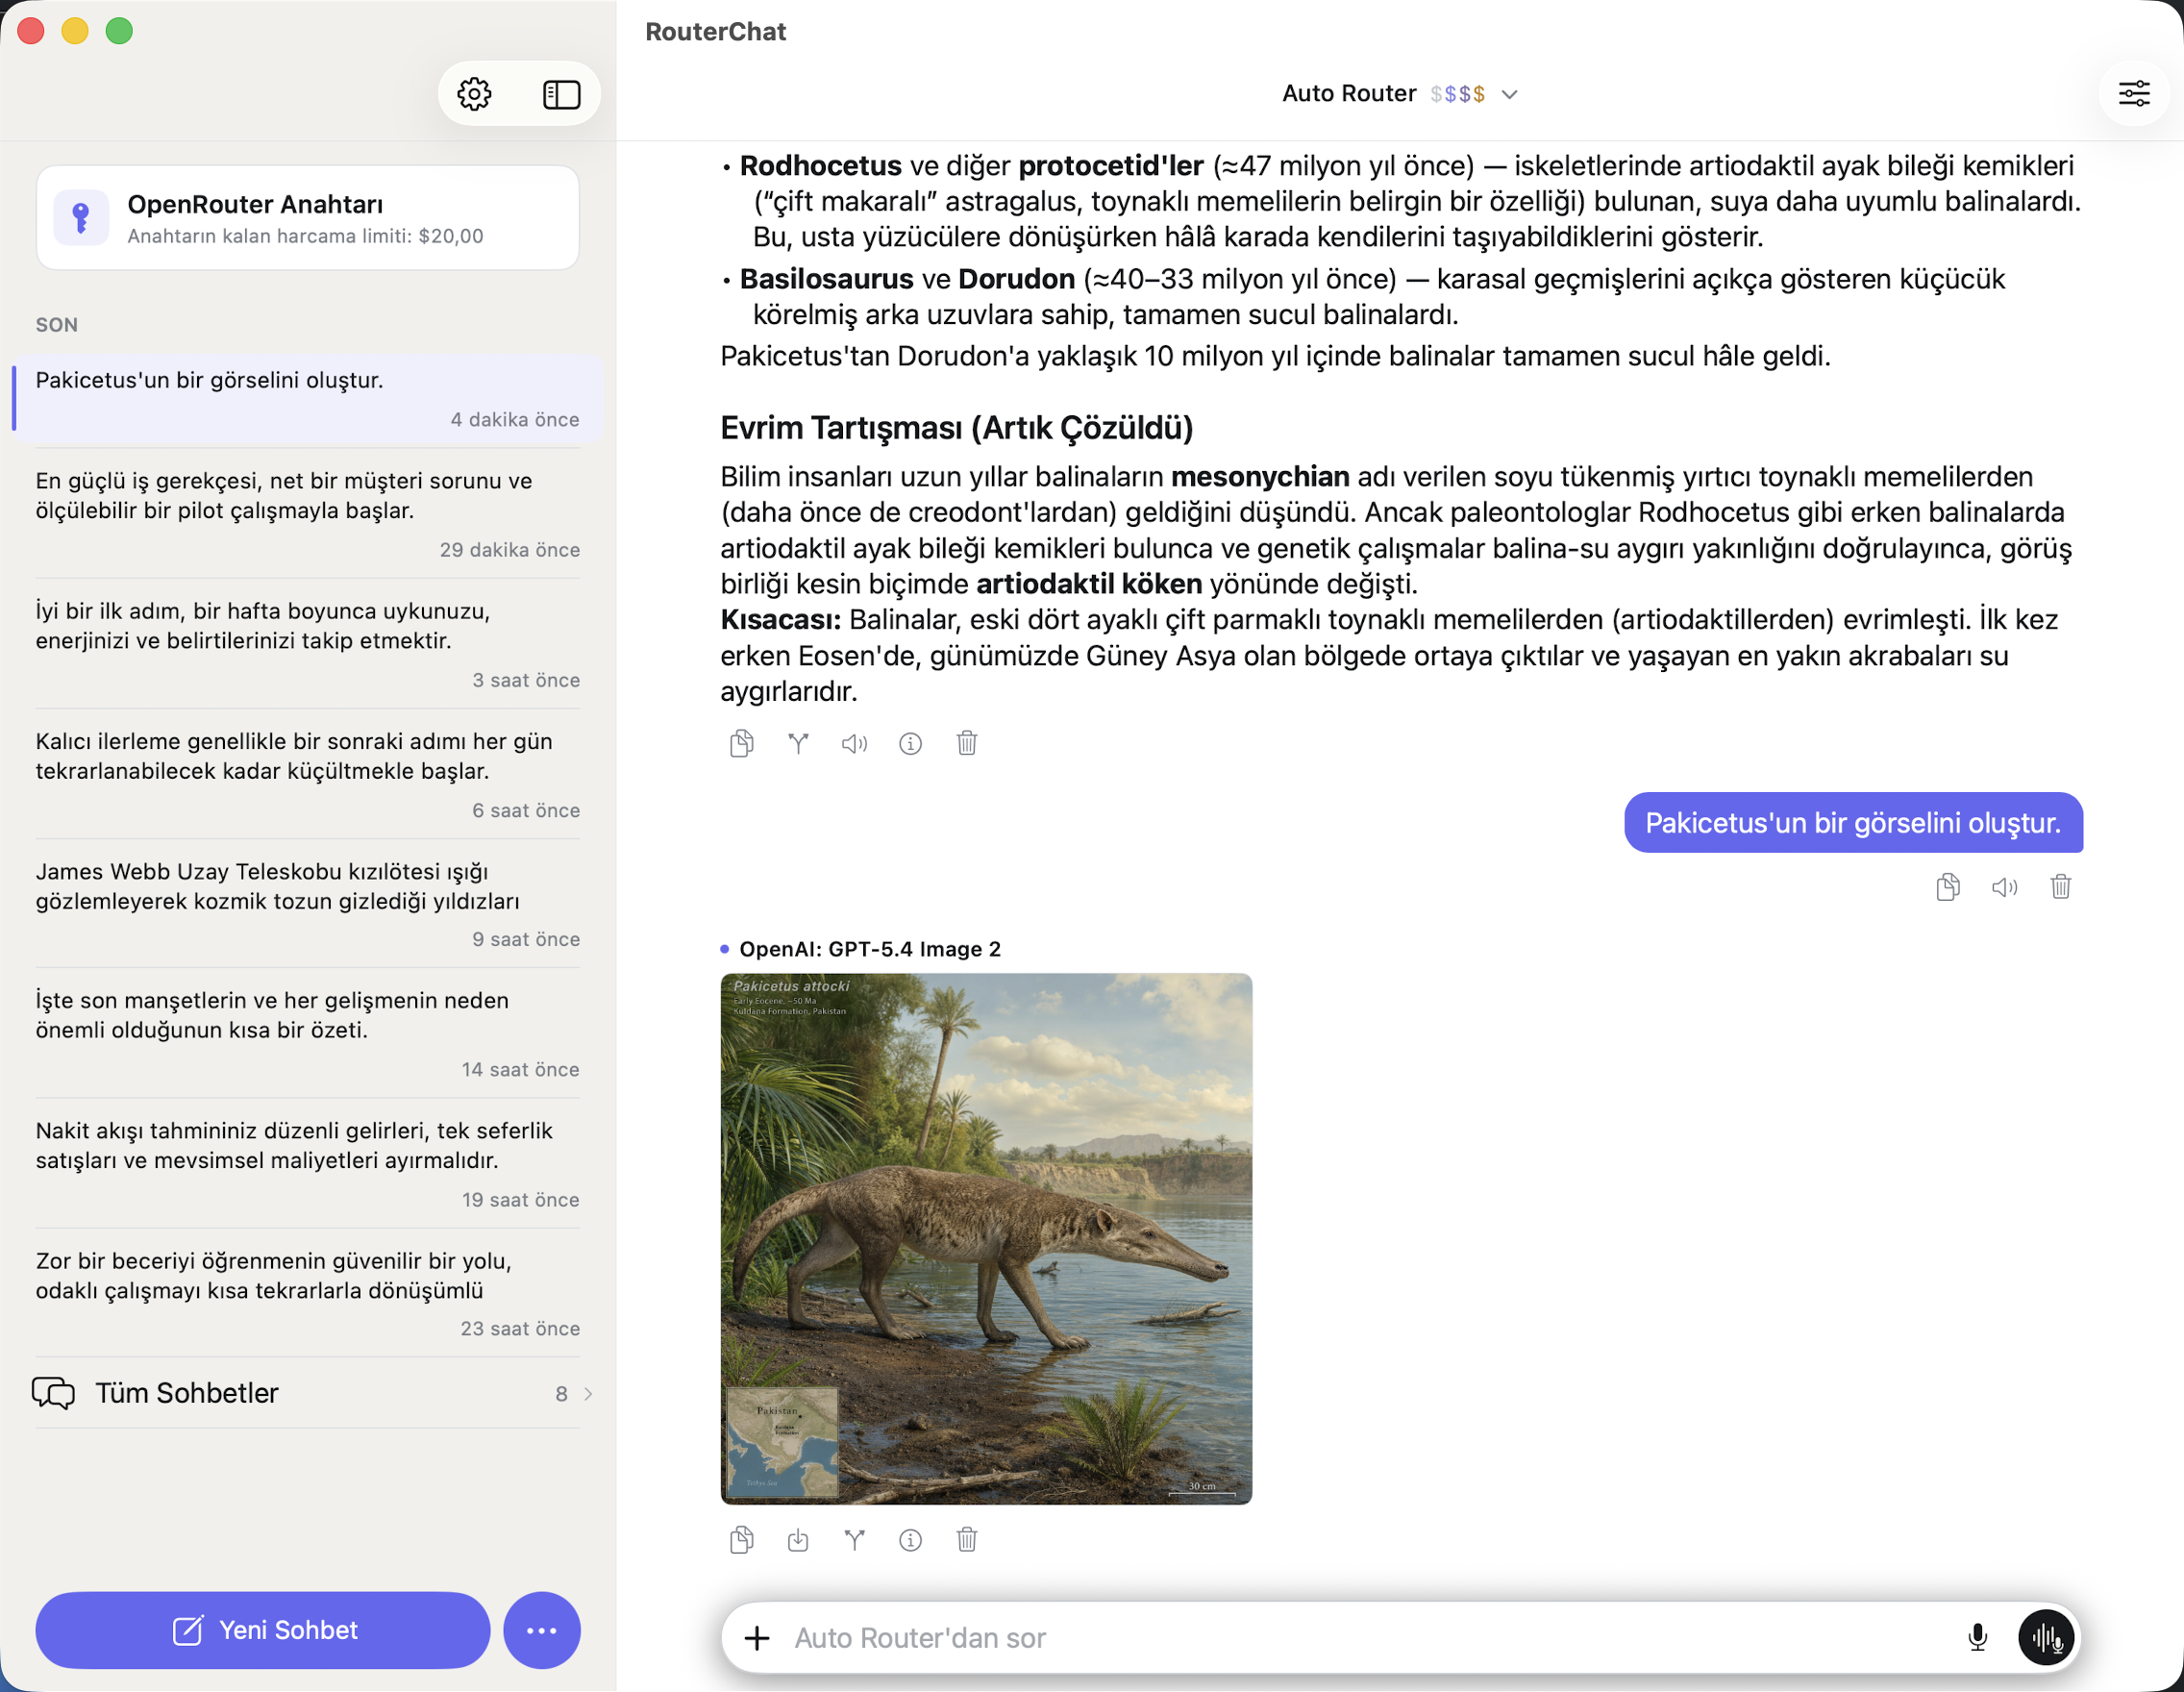Toggle the sidebar panel icon
The image size is (2184, 1692).
click(561, 94)
